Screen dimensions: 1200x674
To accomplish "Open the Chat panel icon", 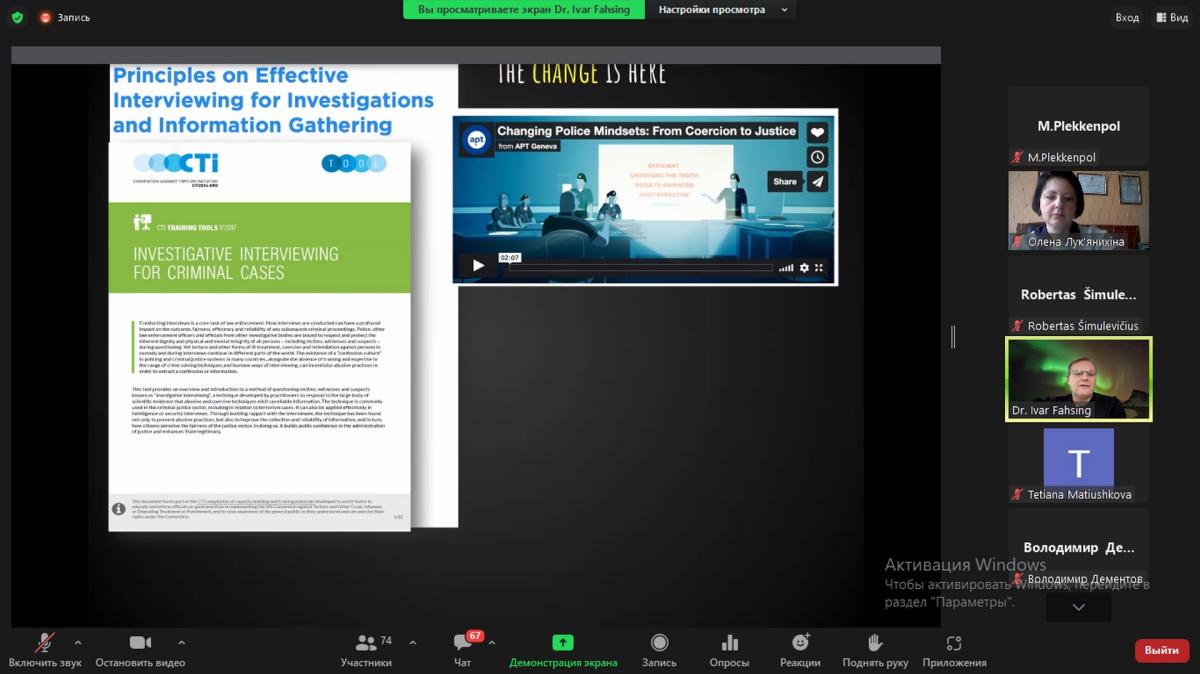I will click(463, 643).
